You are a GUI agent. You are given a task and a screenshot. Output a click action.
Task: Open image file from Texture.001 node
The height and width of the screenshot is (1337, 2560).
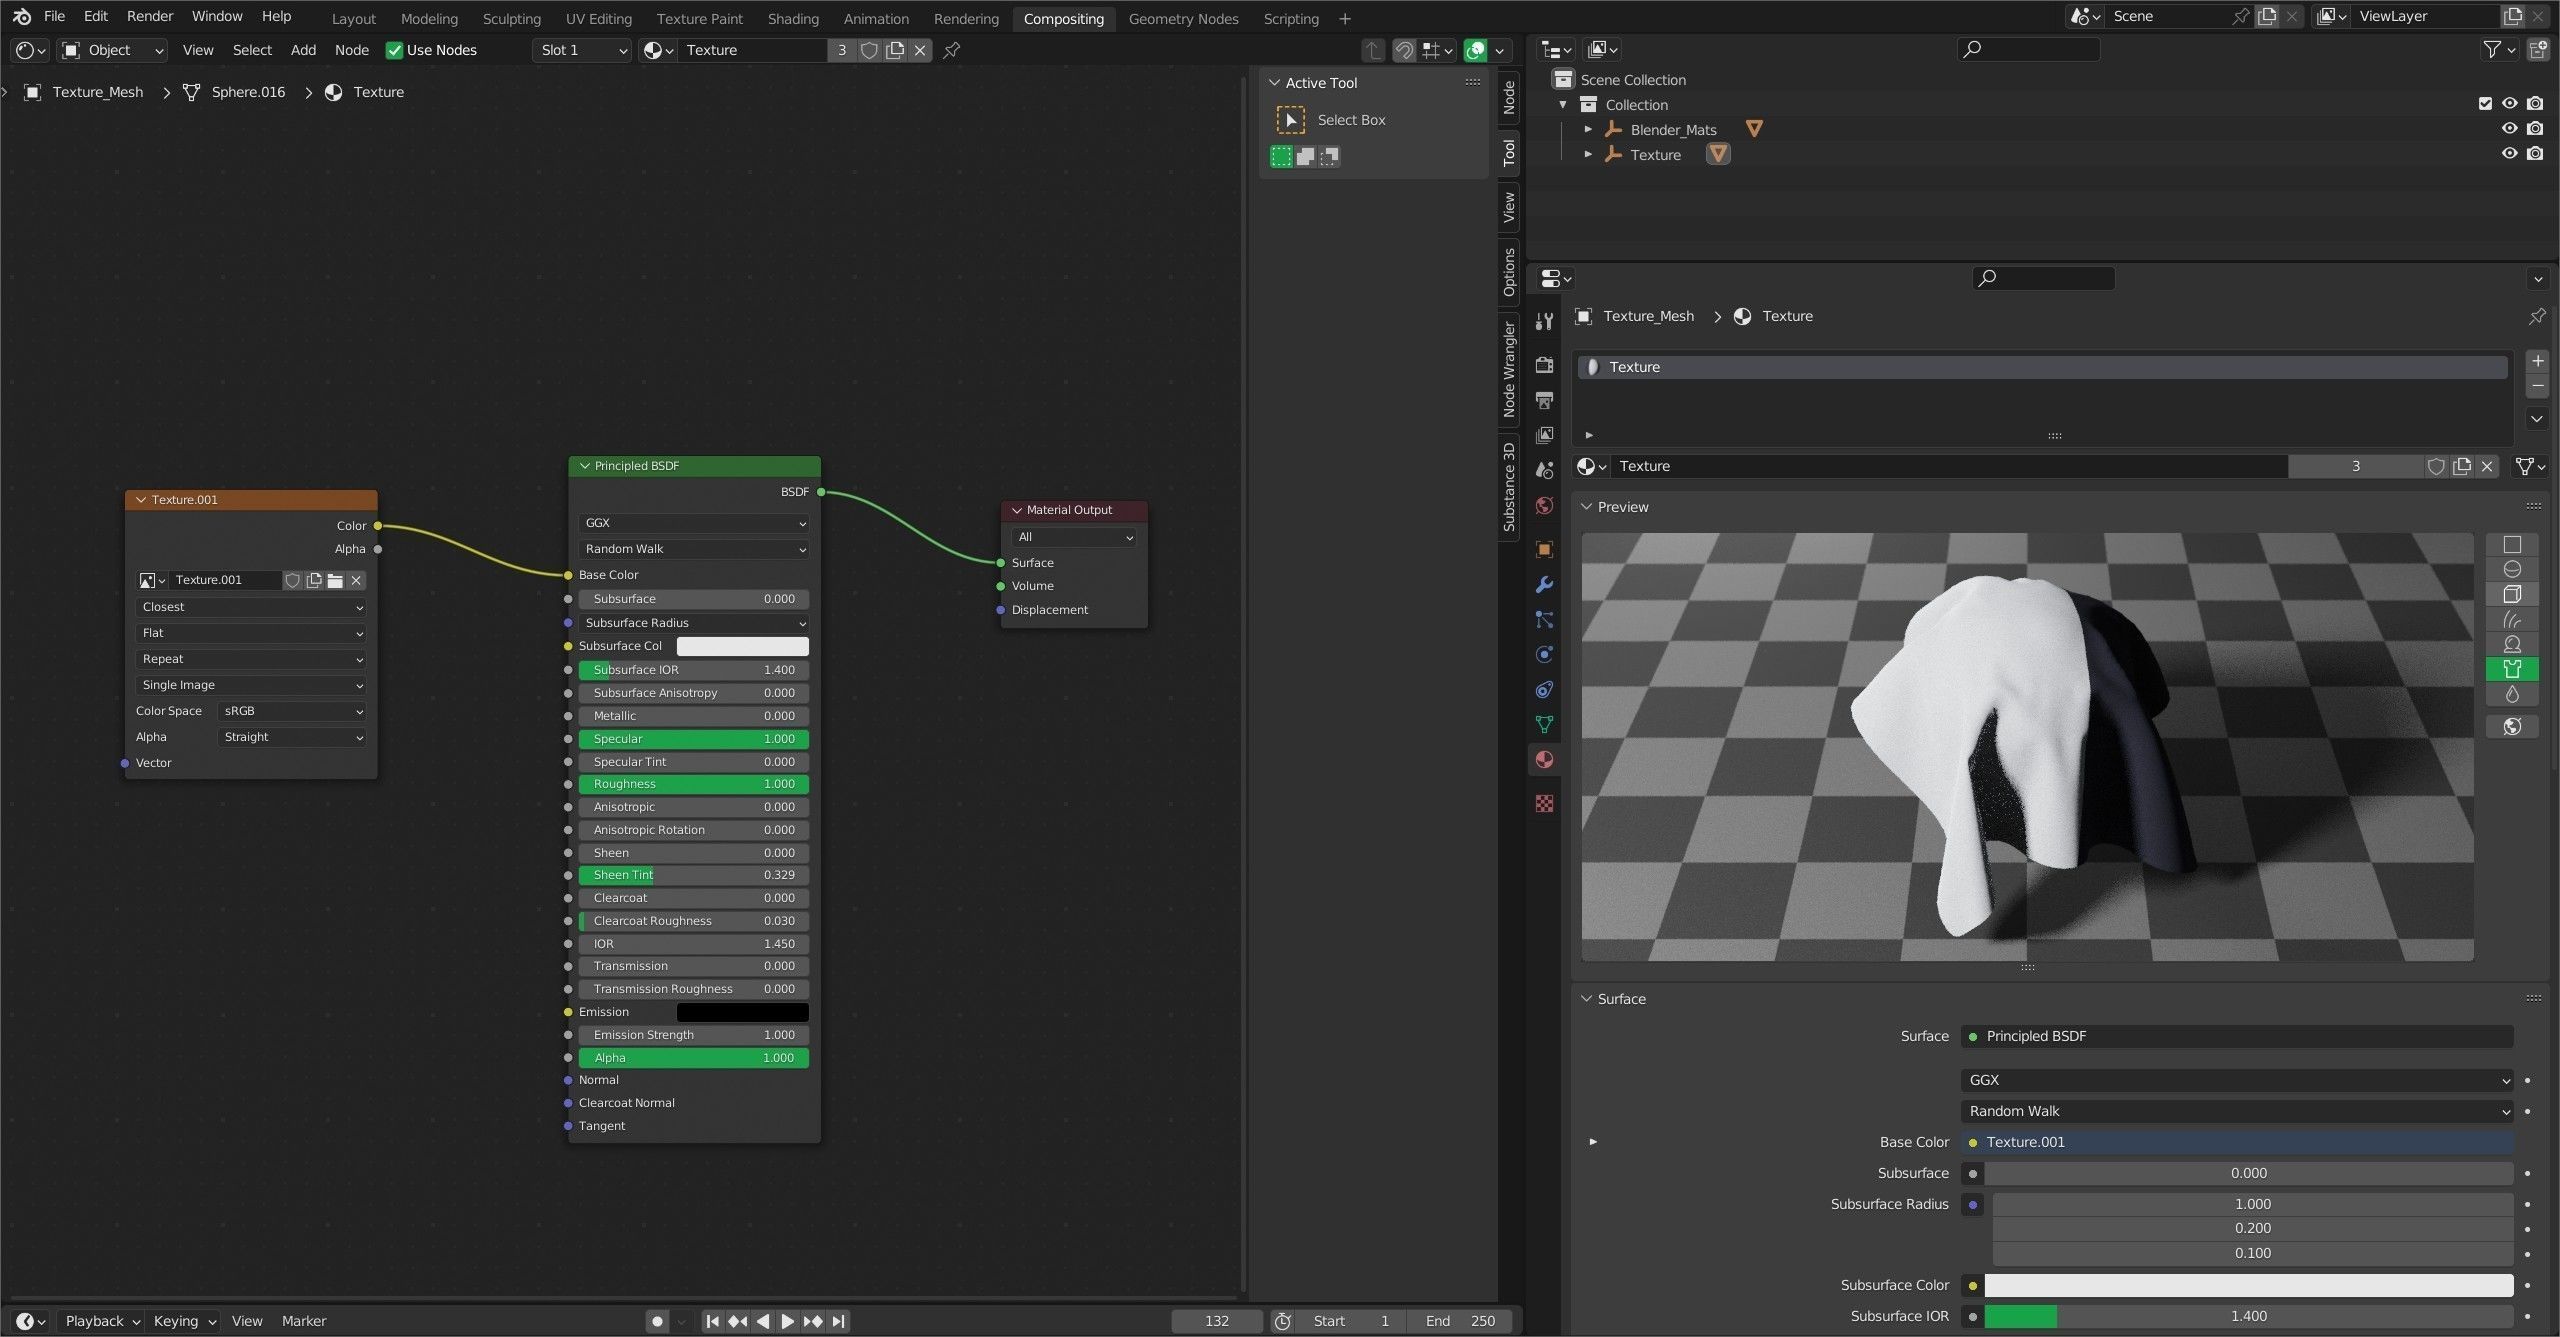click(335, 580)
